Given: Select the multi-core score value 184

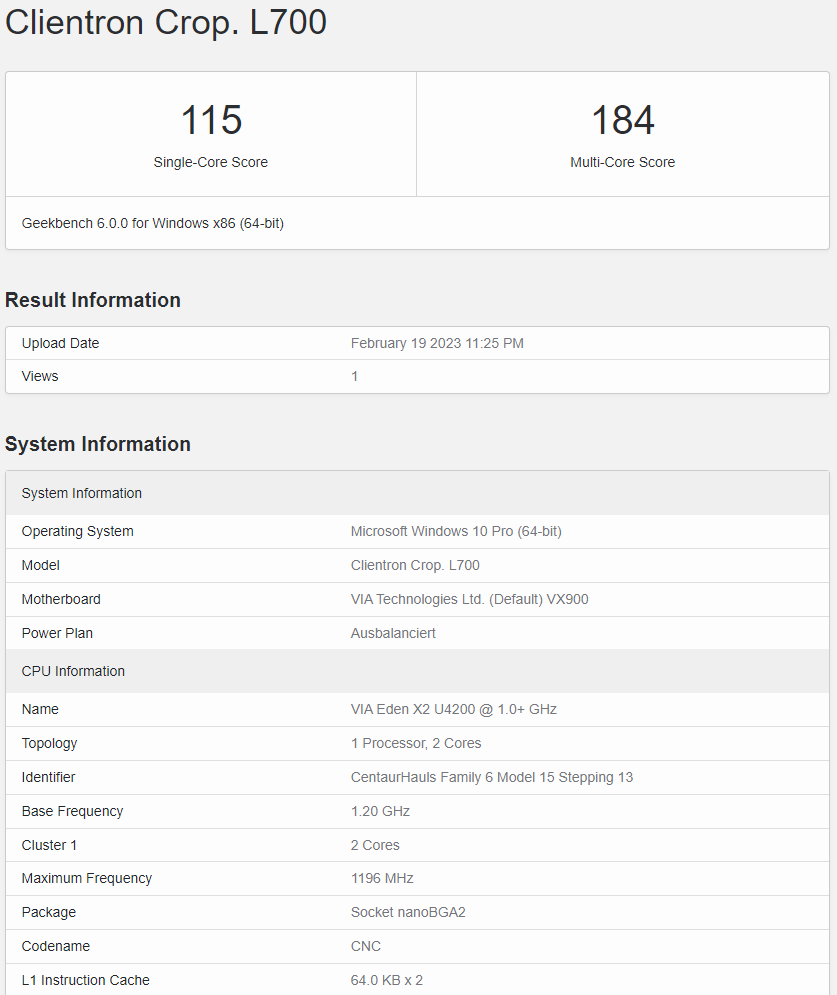Looking at the screenshot, I should click(x=623, y=120).
